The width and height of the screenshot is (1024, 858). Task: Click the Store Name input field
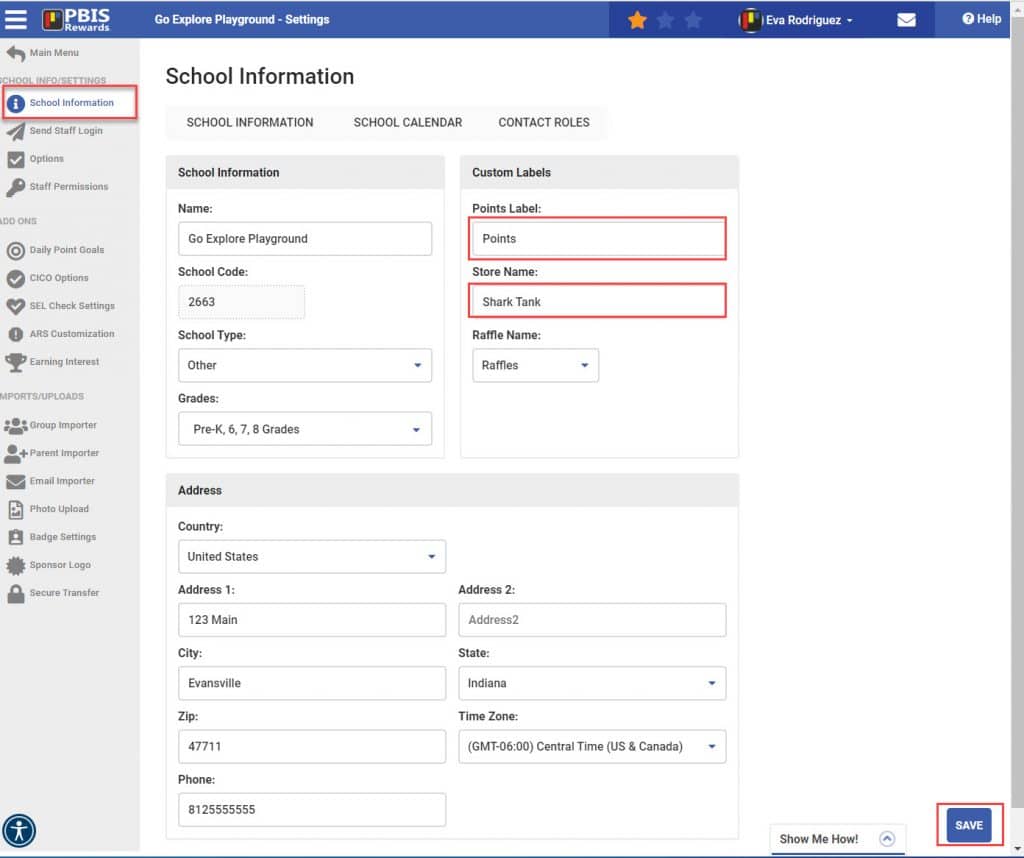(597, 301)
